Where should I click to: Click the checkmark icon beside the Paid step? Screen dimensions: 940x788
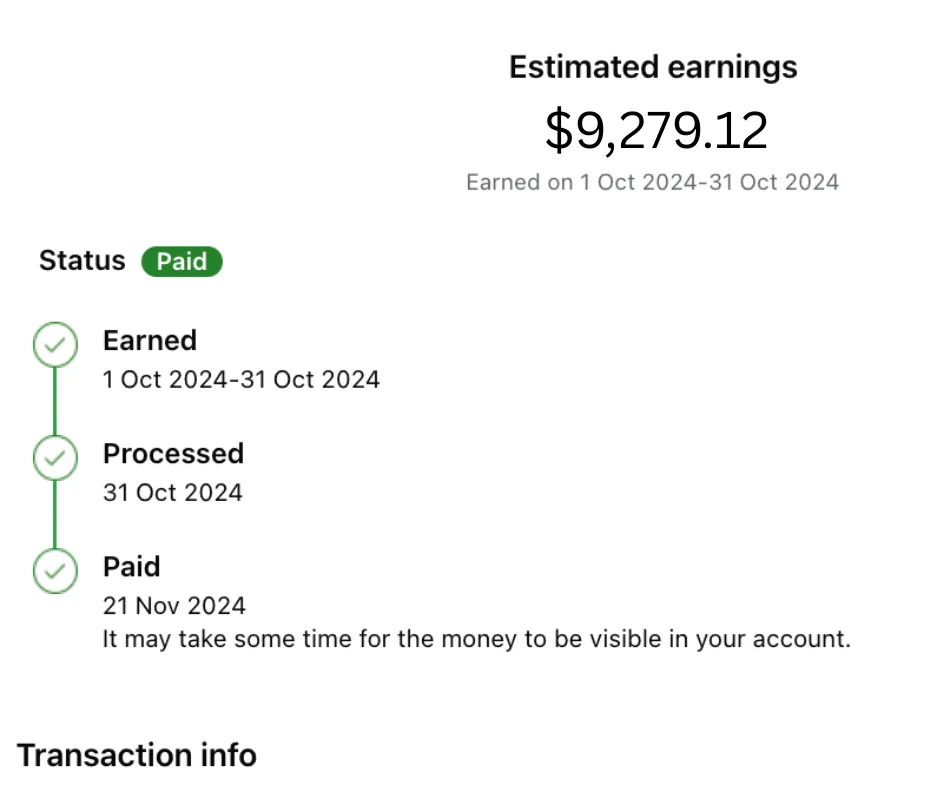tap(55, 572)
